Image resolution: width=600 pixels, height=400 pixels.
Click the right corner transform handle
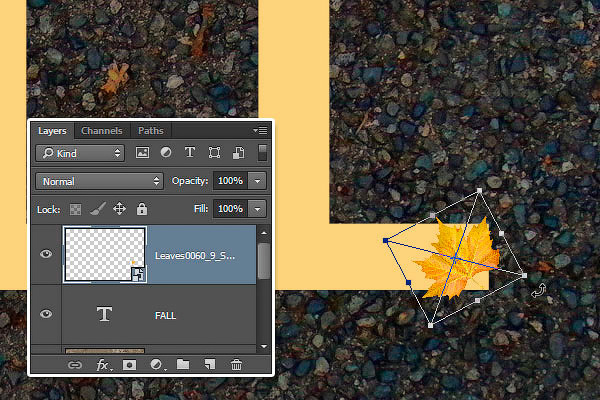pyautogui.click(x=524, y=275)
